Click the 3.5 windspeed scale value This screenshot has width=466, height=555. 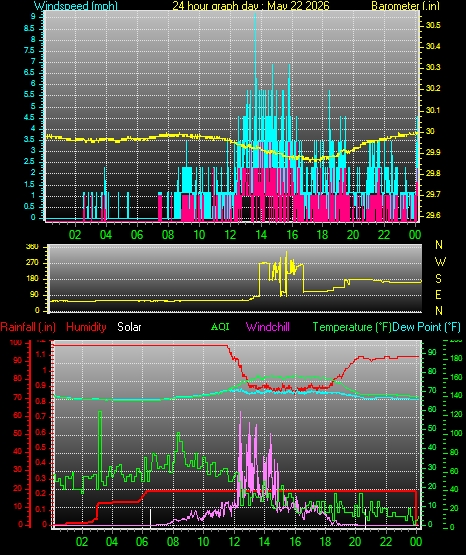coord(29,139)
